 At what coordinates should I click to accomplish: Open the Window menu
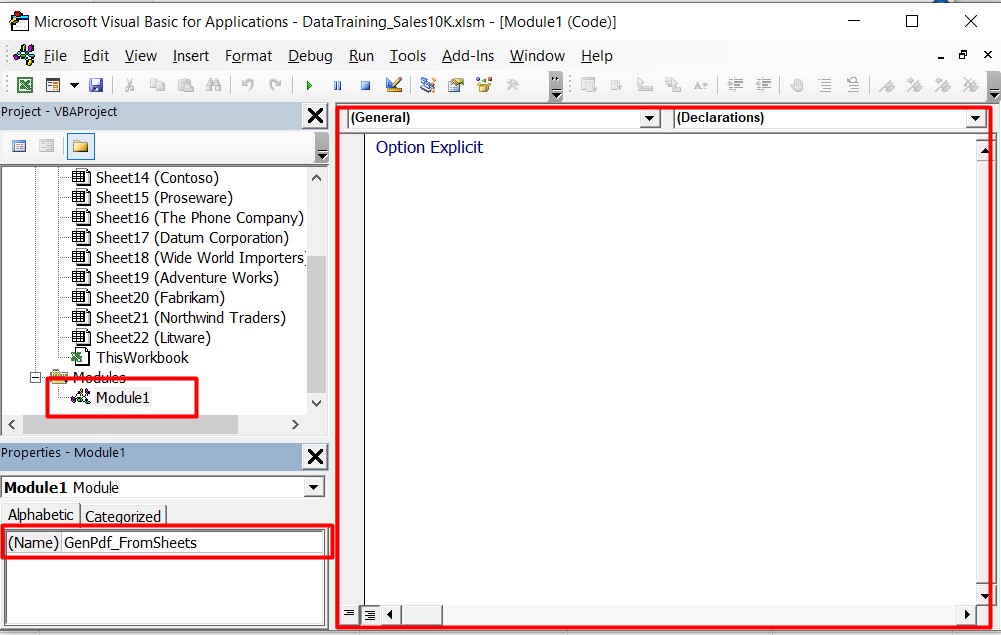[x=537, y=56]
